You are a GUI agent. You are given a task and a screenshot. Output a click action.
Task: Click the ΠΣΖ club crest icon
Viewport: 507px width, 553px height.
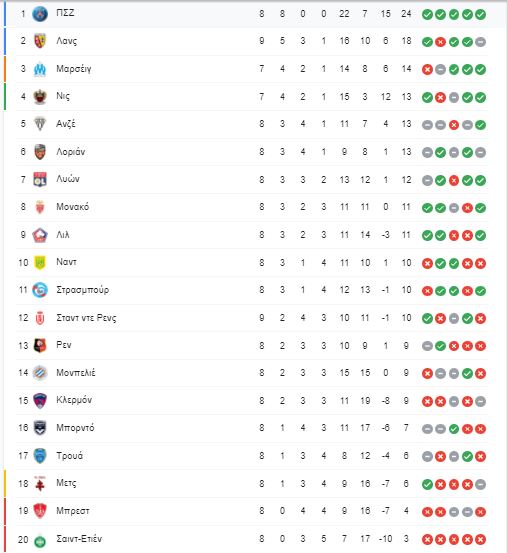point(40,14)
